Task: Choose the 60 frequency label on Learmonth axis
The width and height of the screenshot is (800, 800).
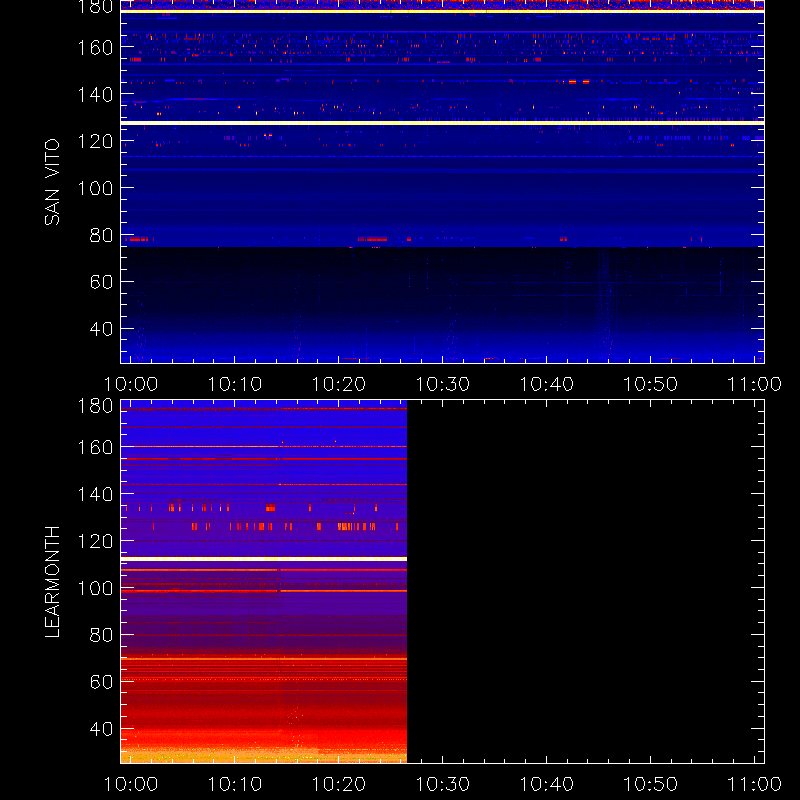Action: [101, 682]
